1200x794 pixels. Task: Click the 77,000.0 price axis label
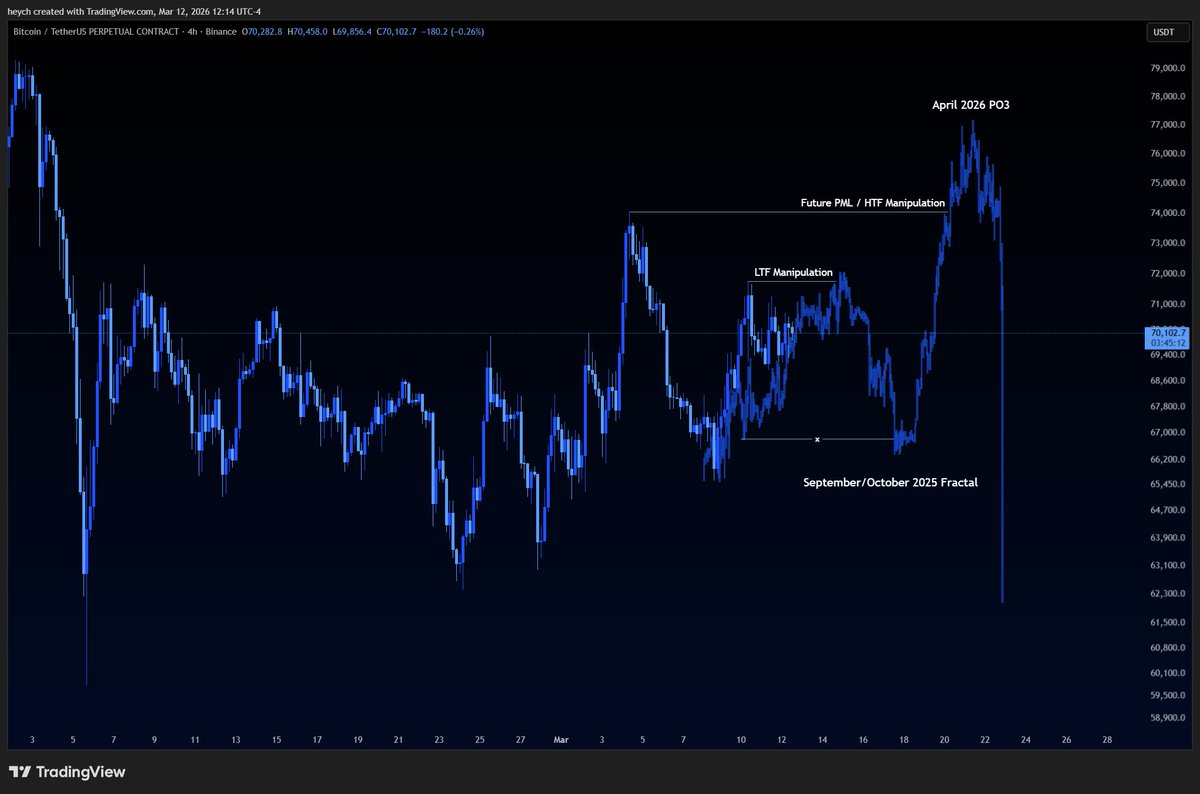coord(1168,126)
